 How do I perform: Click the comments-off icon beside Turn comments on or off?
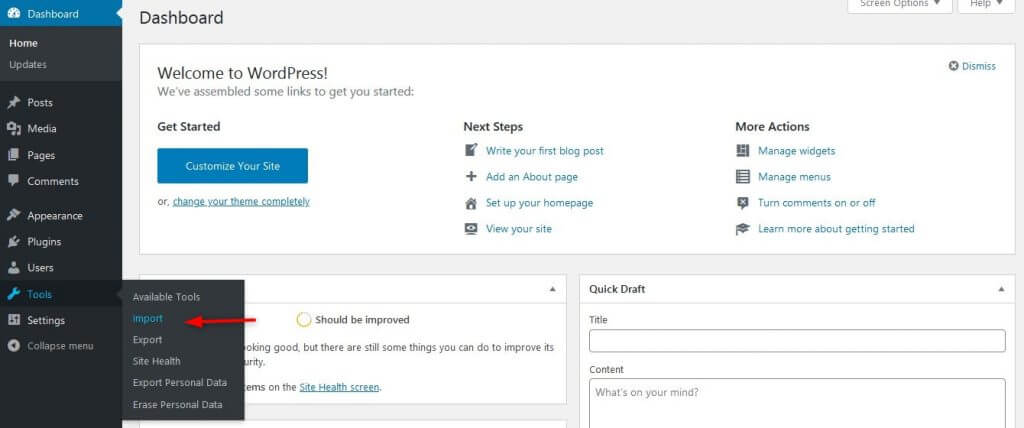(743, 203)
